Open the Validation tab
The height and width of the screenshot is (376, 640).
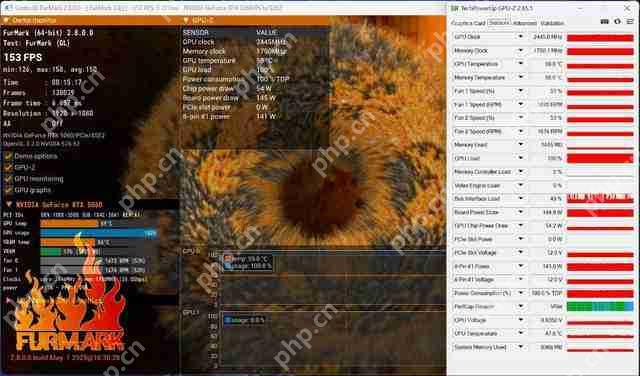pos(552,23)
